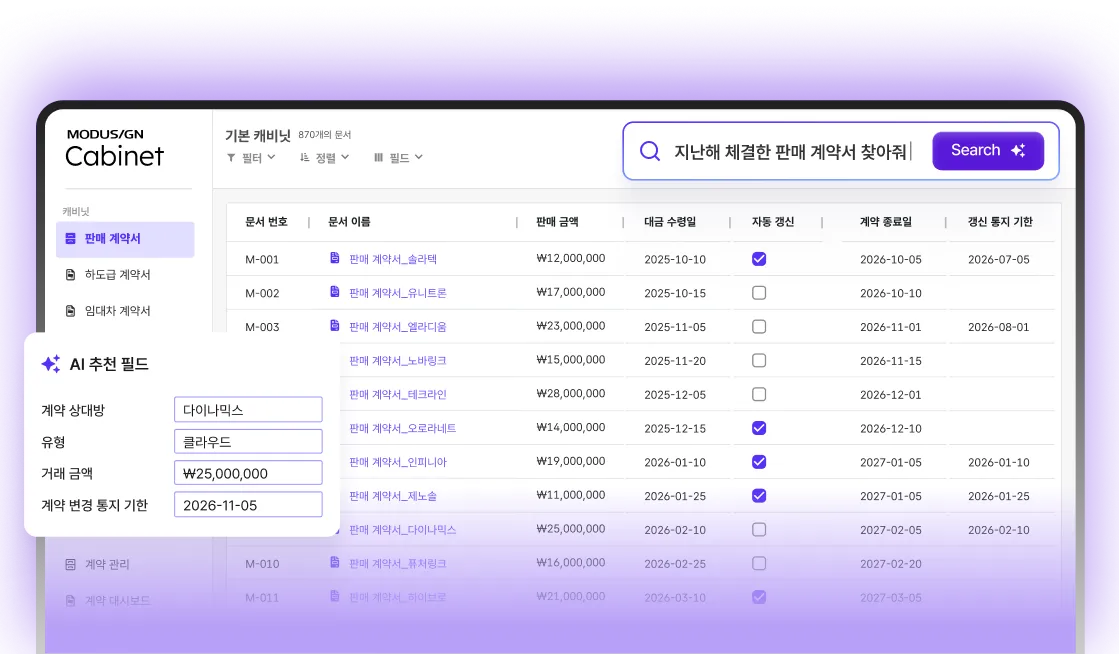Click the 거래 금액 input showing ₩25,000,000
This screenshot has height=654, width=1119.
click(248, 472)
